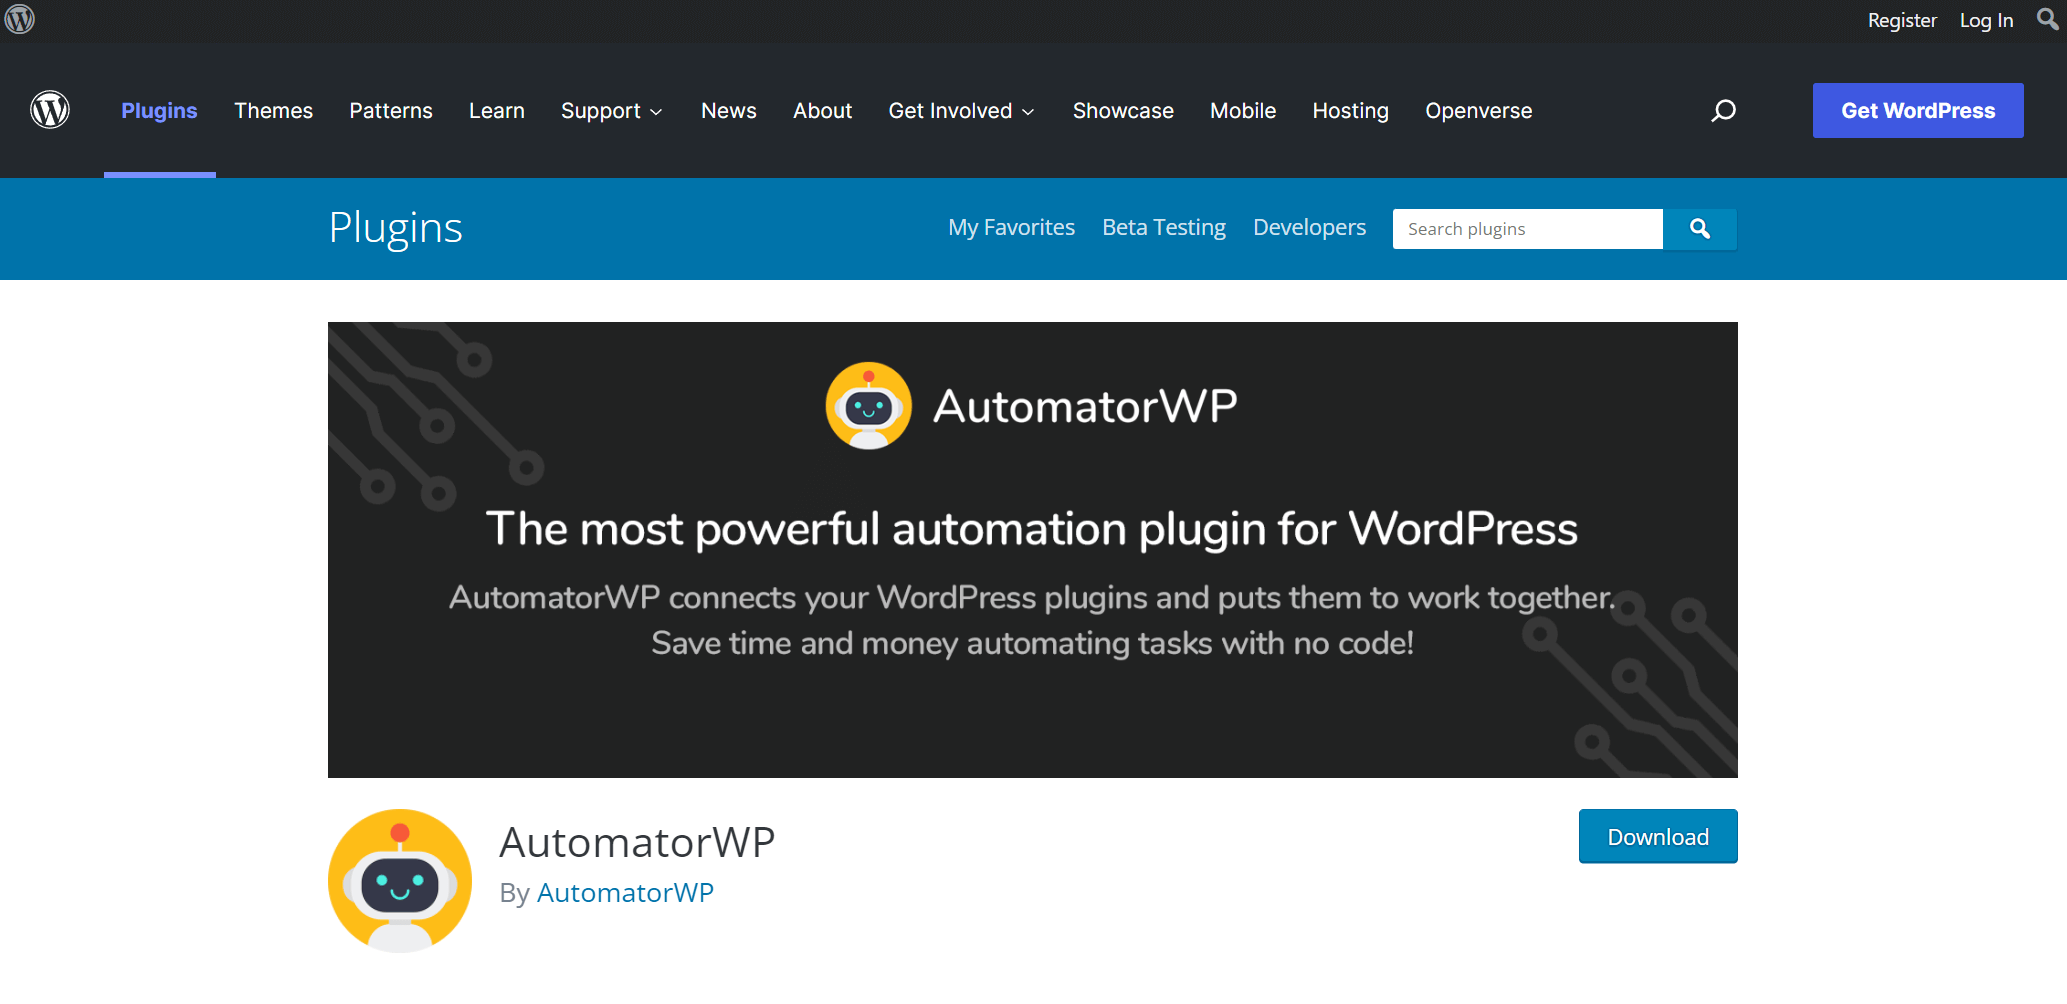Submit plugin search with the magnifier button
The height and width of the screenshot is (1004, 2067).
1700,229
